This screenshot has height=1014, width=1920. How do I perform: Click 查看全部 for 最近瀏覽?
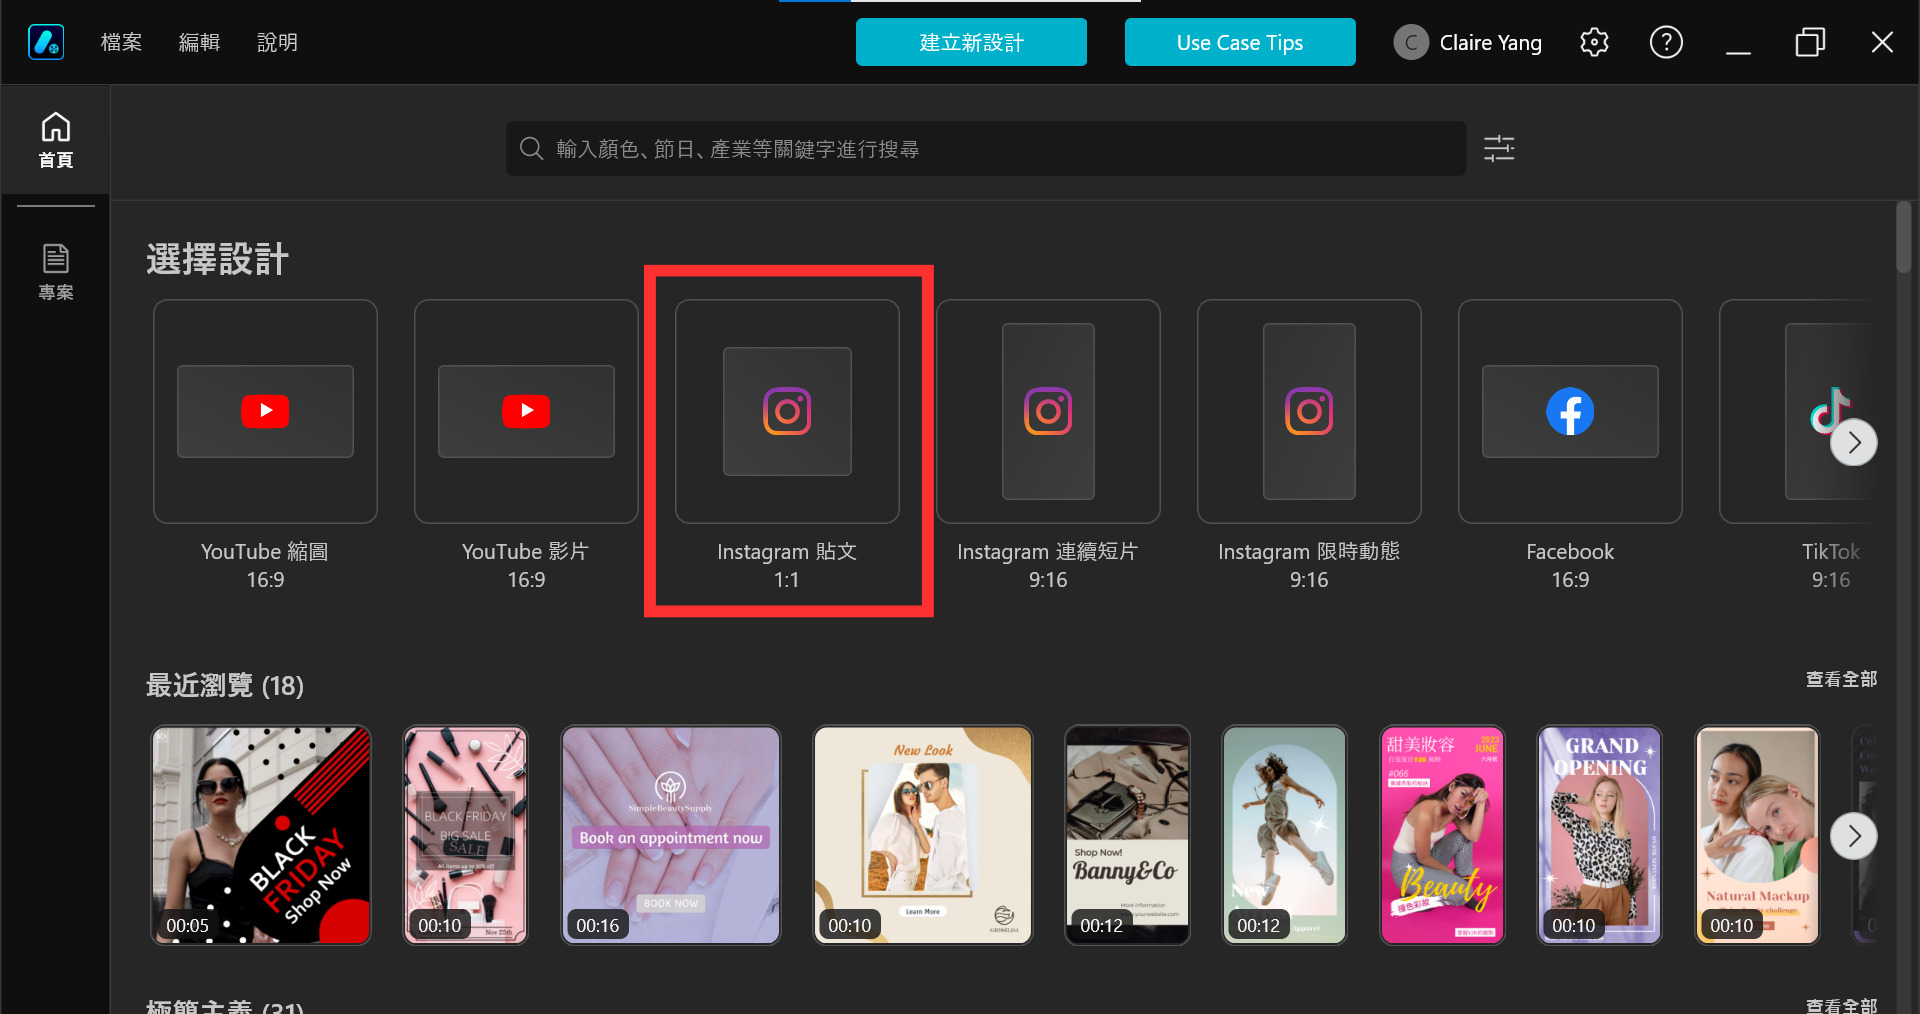[1841, 679]
